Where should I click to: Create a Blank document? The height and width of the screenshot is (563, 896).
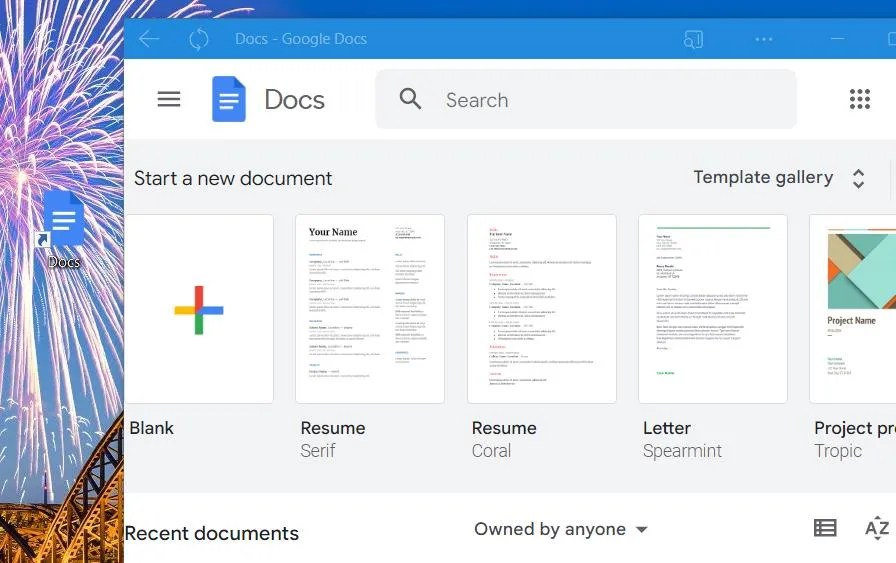[x=199, y=309]
